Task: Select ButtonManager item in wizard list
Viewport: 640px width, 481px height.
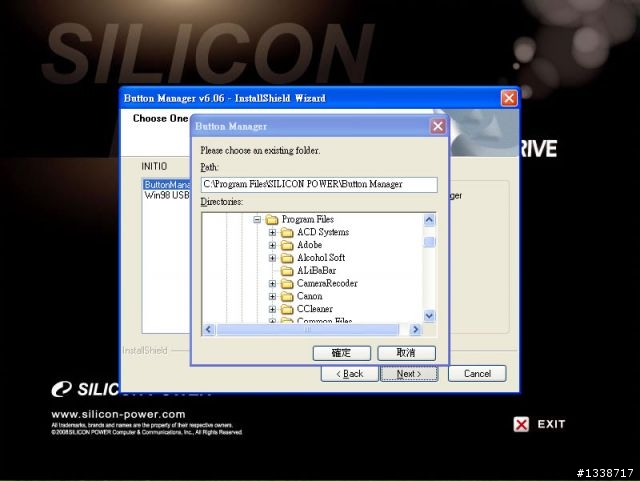Action: 167,185
